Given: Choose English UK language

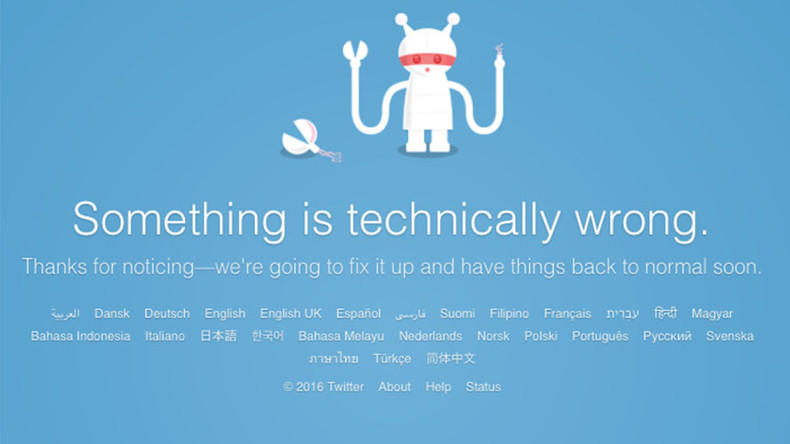Looking at the screenshot, I should 290,313.
